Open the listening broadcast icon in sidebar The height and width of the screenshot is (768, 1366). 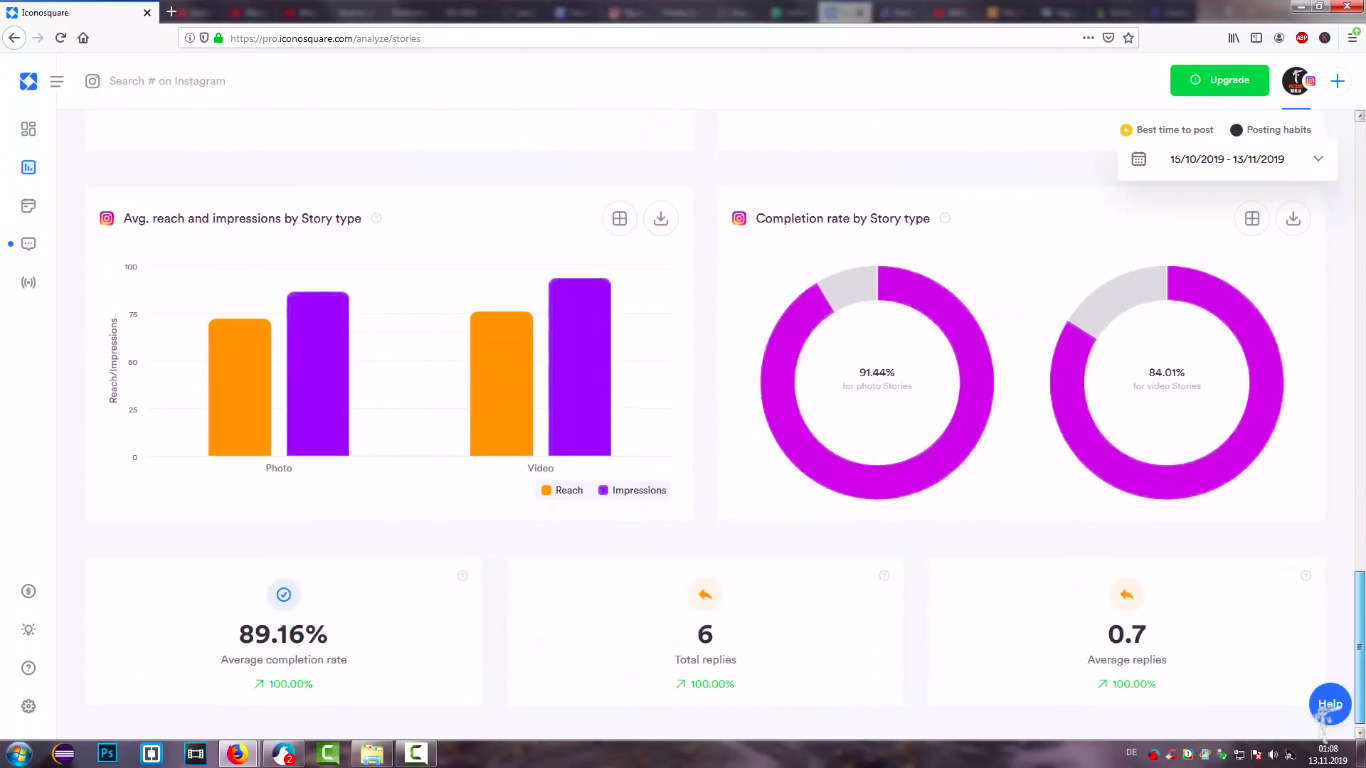coord(28,283)
